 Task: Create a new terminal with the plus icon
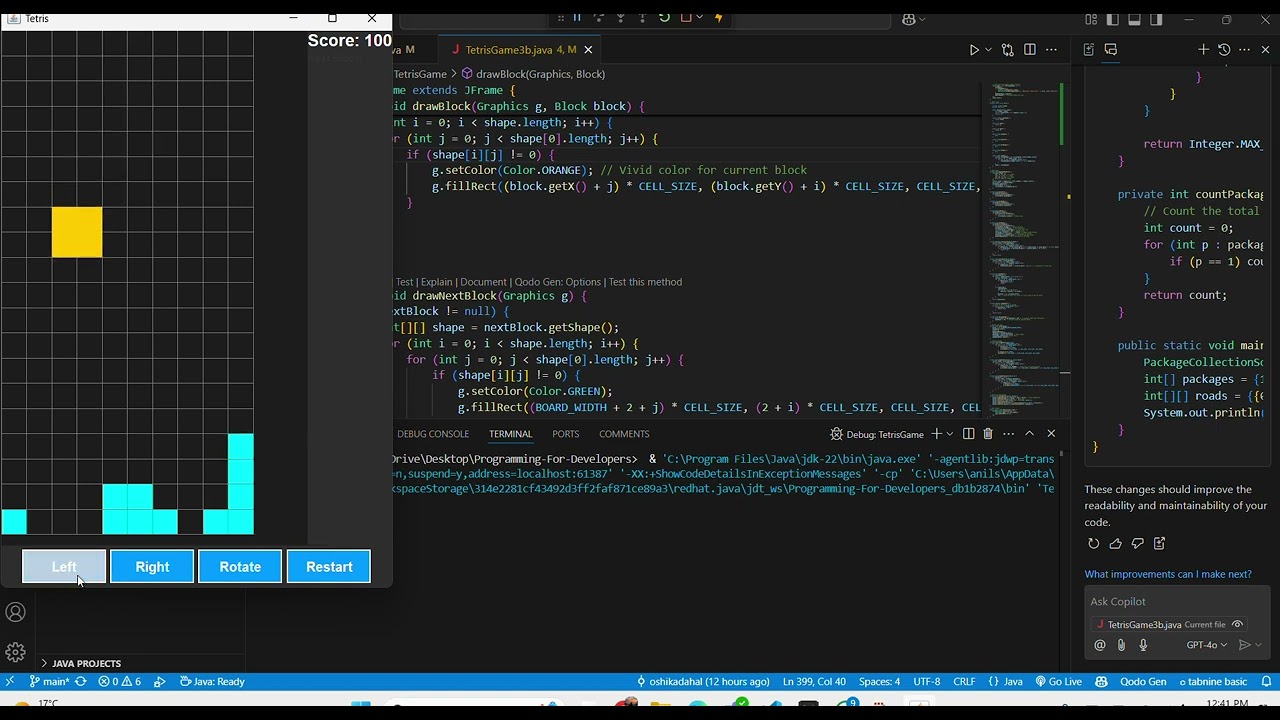936,434
